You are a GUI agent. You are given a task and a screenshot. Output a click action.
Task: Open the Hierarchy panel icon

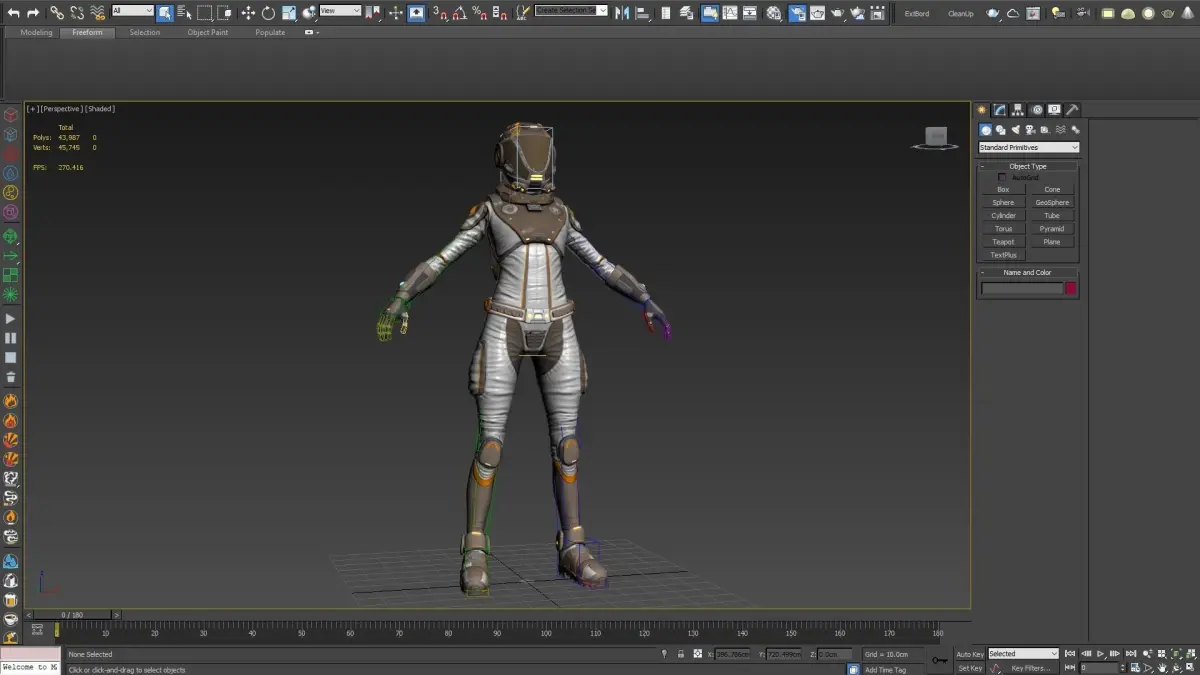1018,110
